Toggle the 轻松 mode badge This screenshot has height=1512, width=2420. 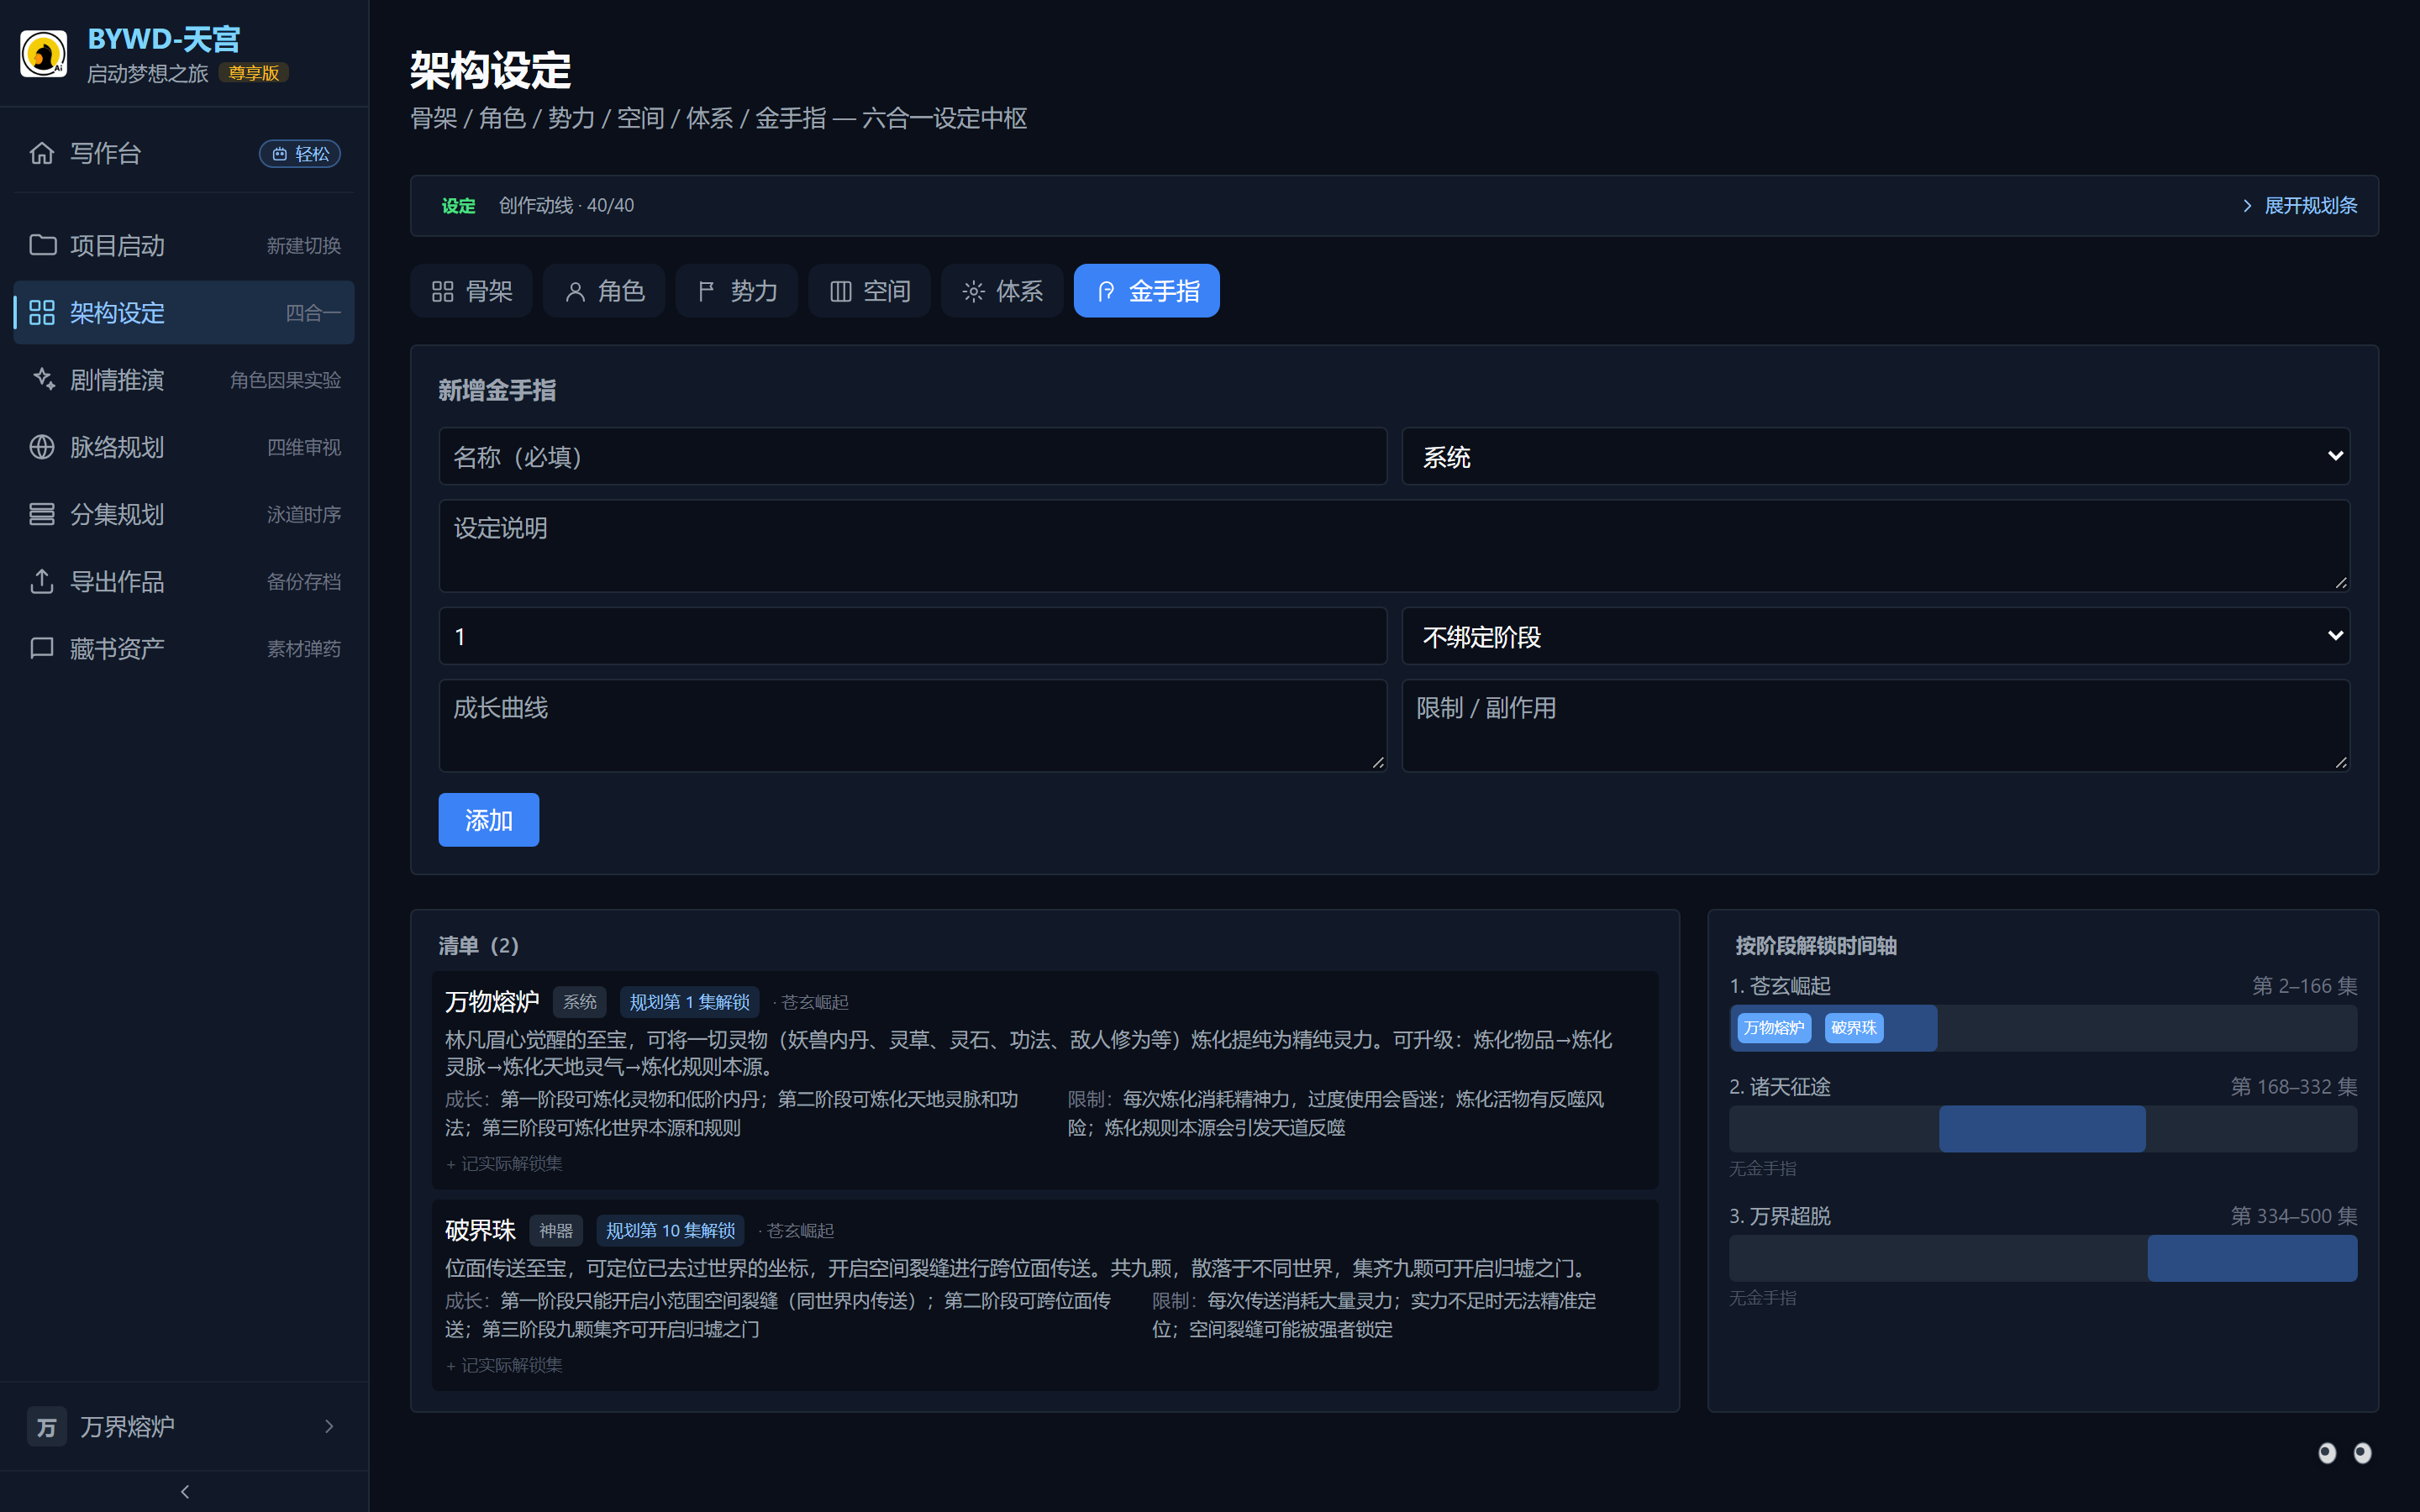(x=300, y=153)
